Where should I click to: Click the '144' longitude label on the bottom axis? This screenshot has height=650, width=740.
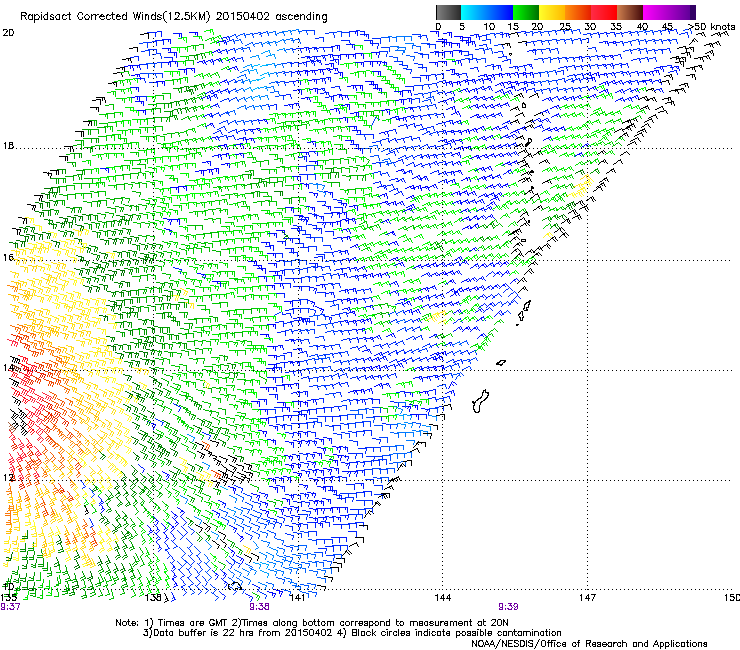tap(443, 598)
